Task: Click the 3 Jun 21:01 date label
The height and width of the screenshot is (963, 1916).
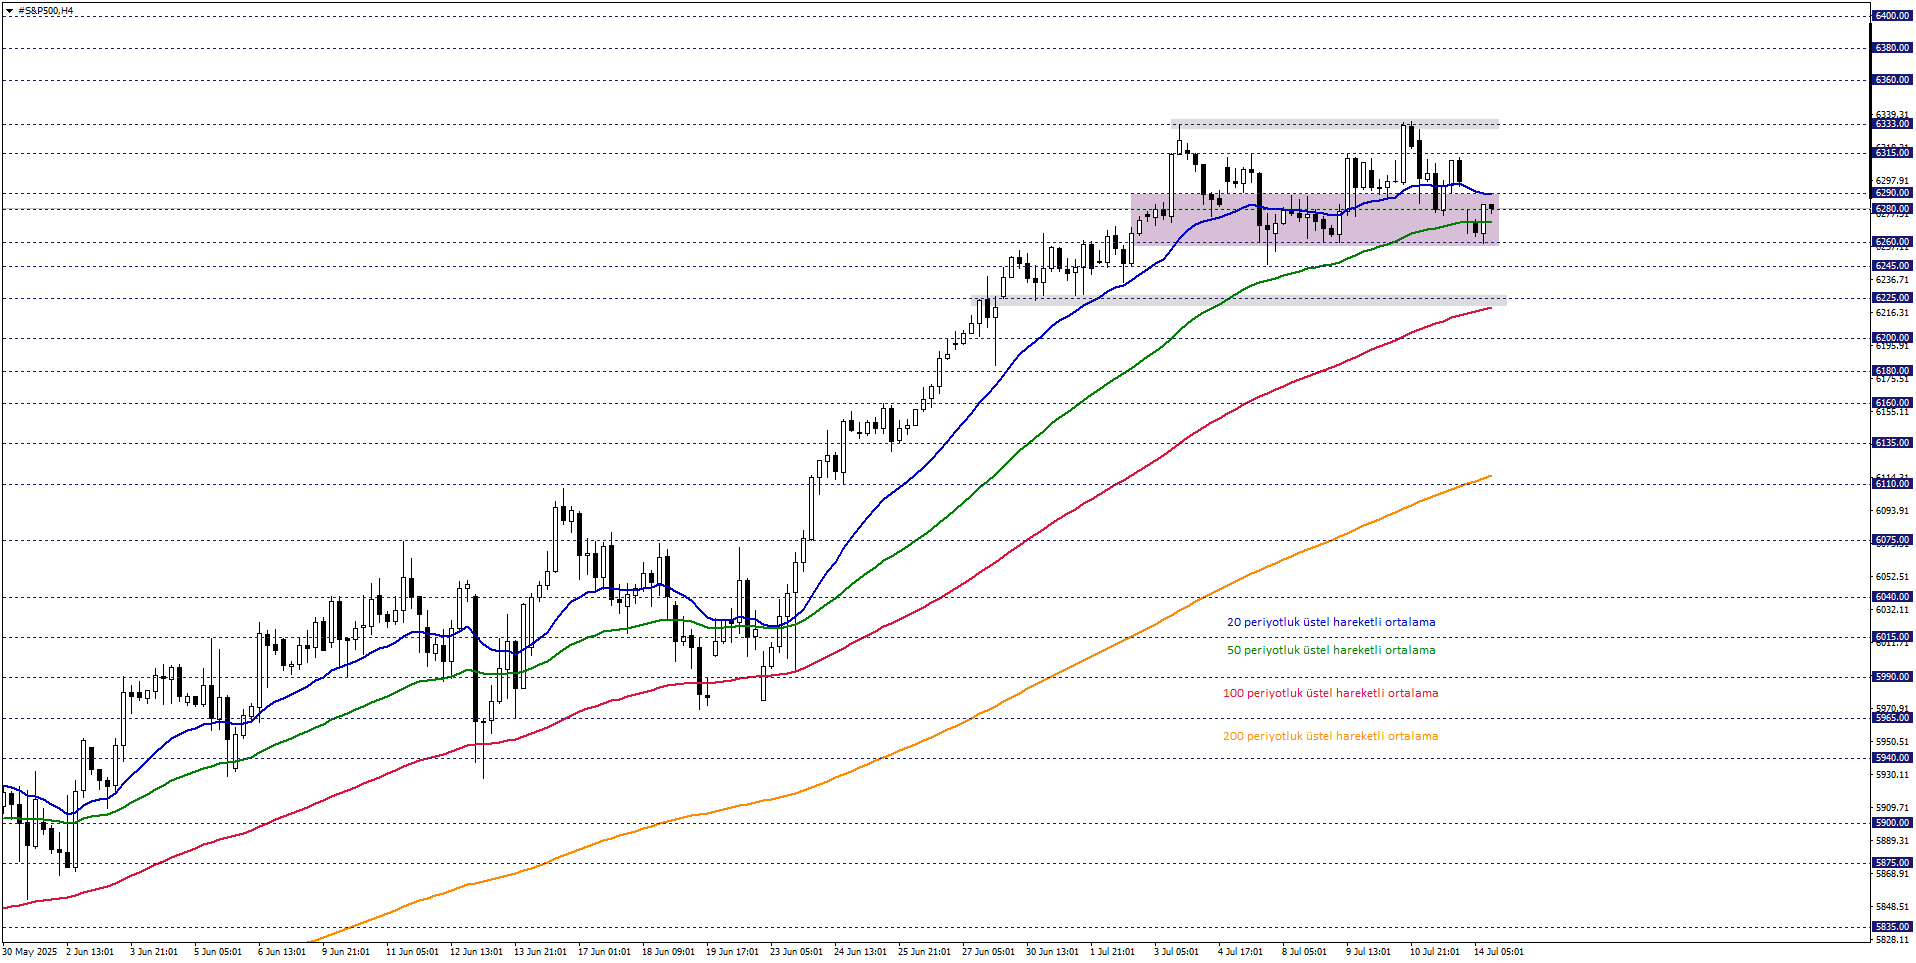Action: [154, 952]
